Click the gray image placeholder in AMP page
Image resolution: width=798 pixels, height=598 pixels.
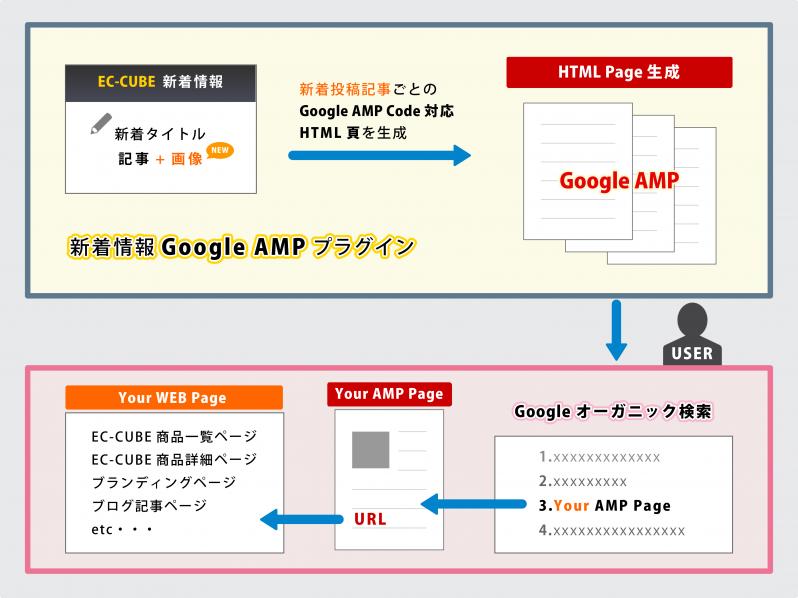click(x=370, y=450)
